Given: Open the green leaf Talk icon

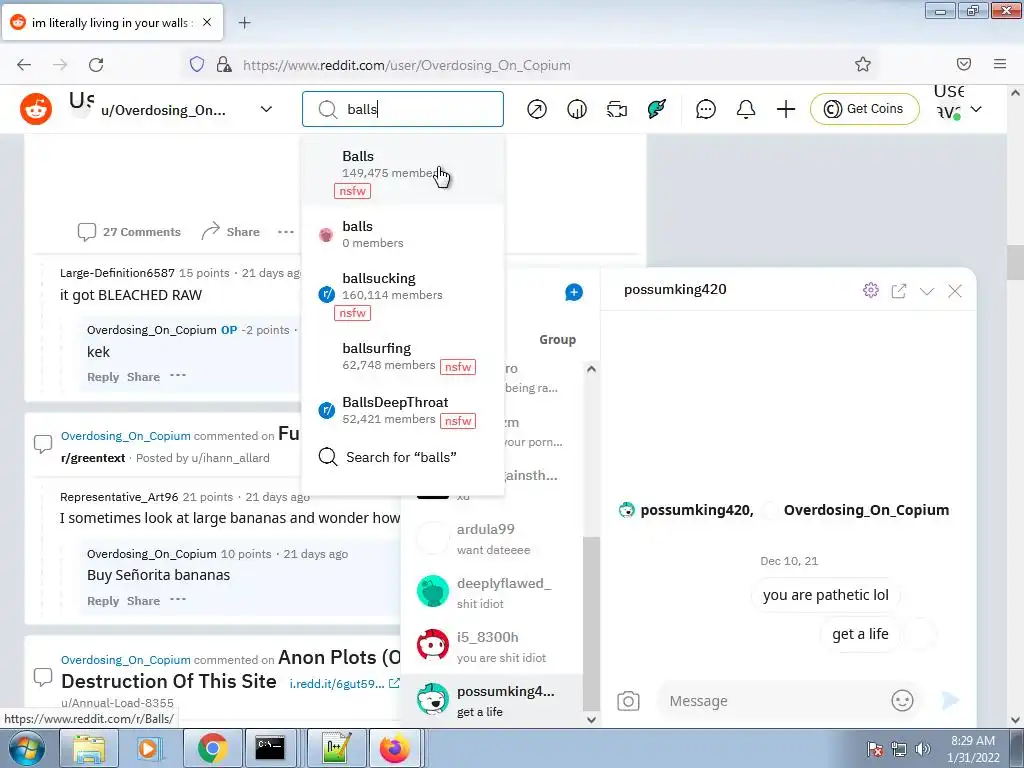Looking at the screenshot, I should click(x=656, y=109).
